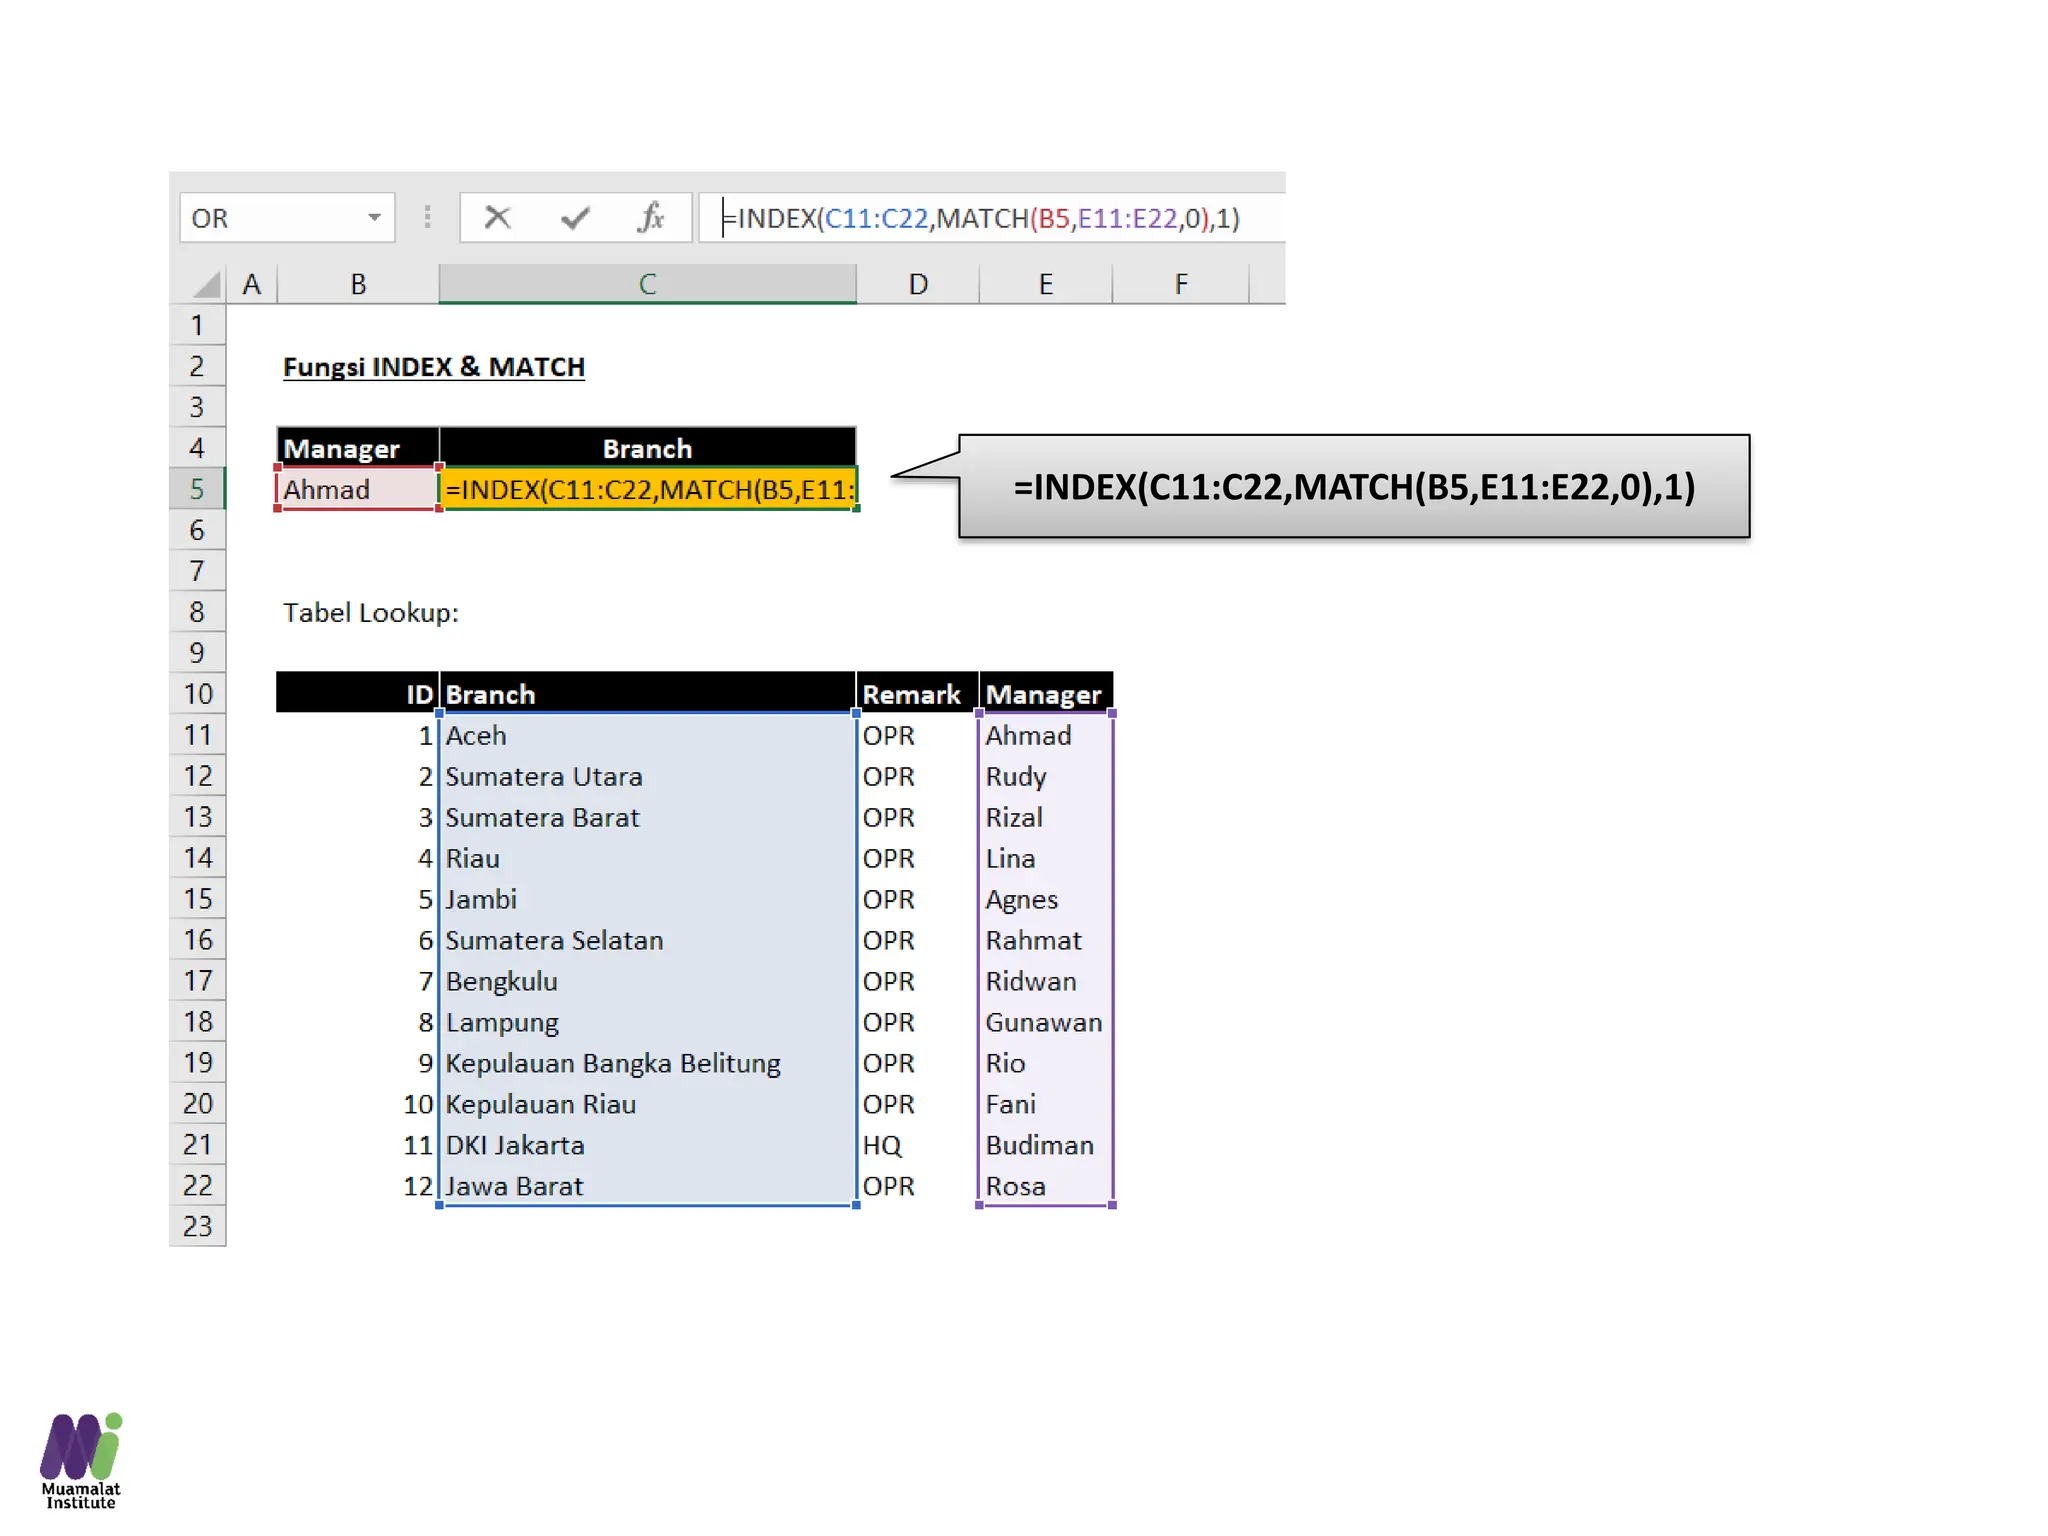Click the 'Jawa Barat' cell
Image resolution: width=2048 pixels, height=1536 pixels.
(x=648, y=1186)
